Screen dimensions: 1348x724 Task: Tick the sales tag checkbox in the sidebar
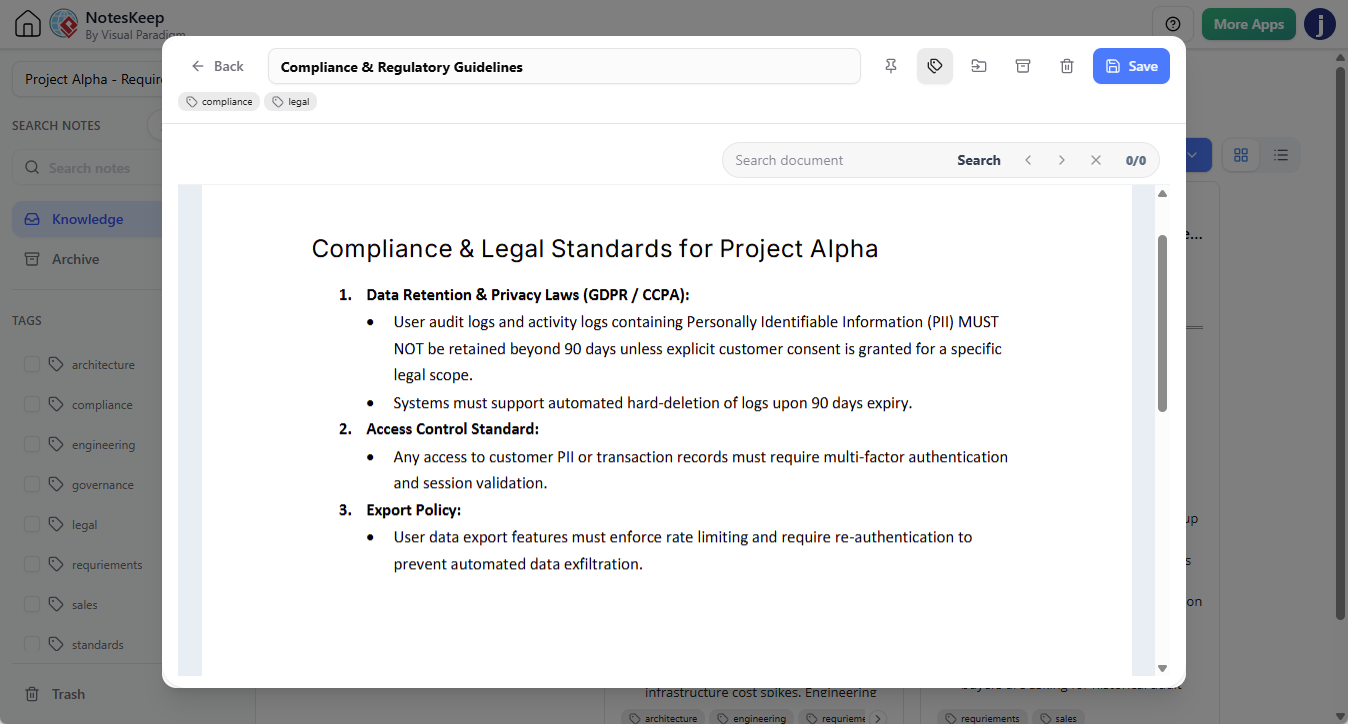click(x=32, y=604)
